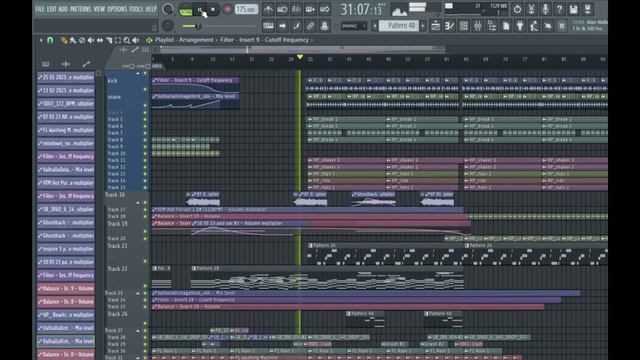Click the plus button right of Pattern 40
The image size is (640, 360).
point(423,26)
